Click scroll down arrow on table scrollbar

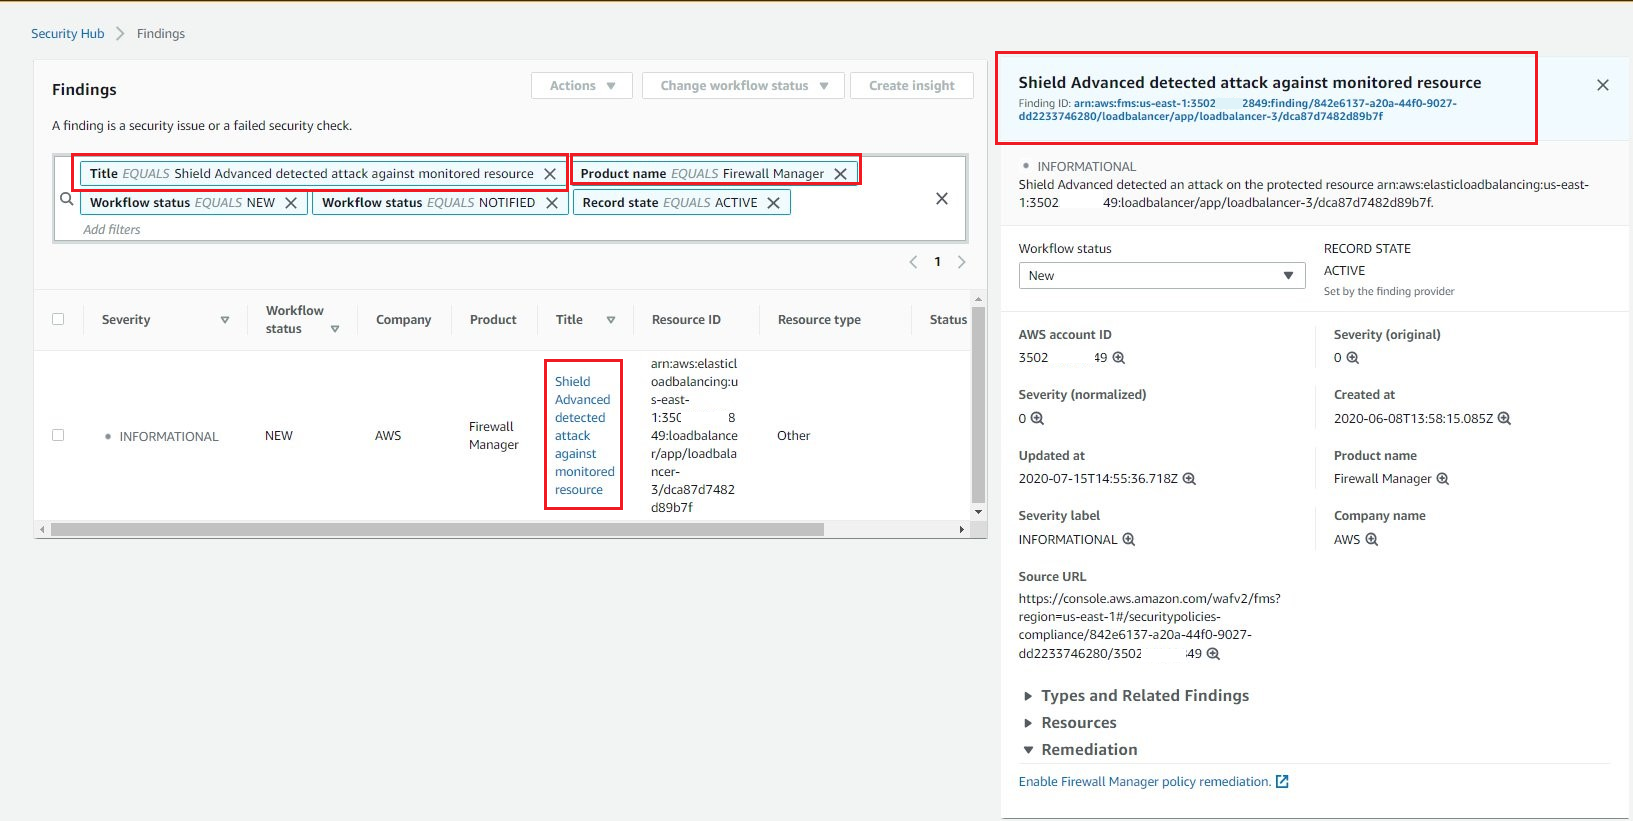[x=978, y=513]
